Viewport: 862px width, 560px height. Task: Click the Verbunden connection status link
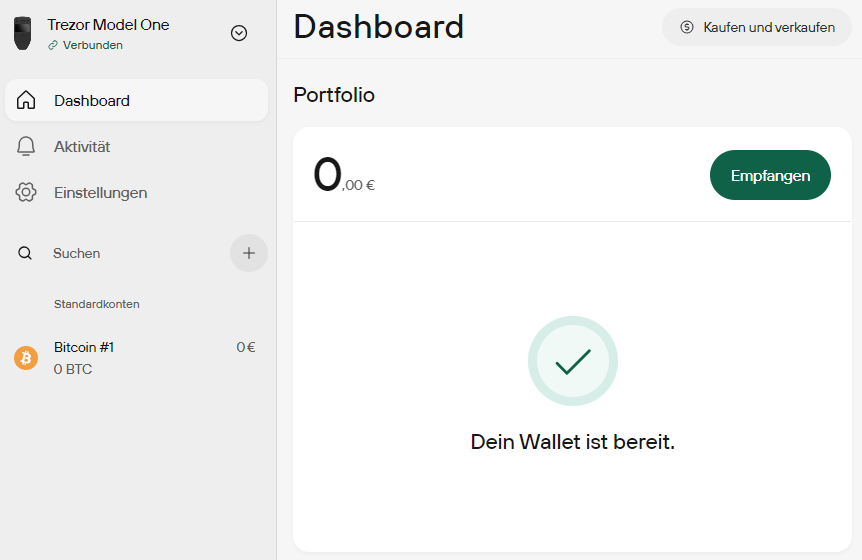pos(85,45)
